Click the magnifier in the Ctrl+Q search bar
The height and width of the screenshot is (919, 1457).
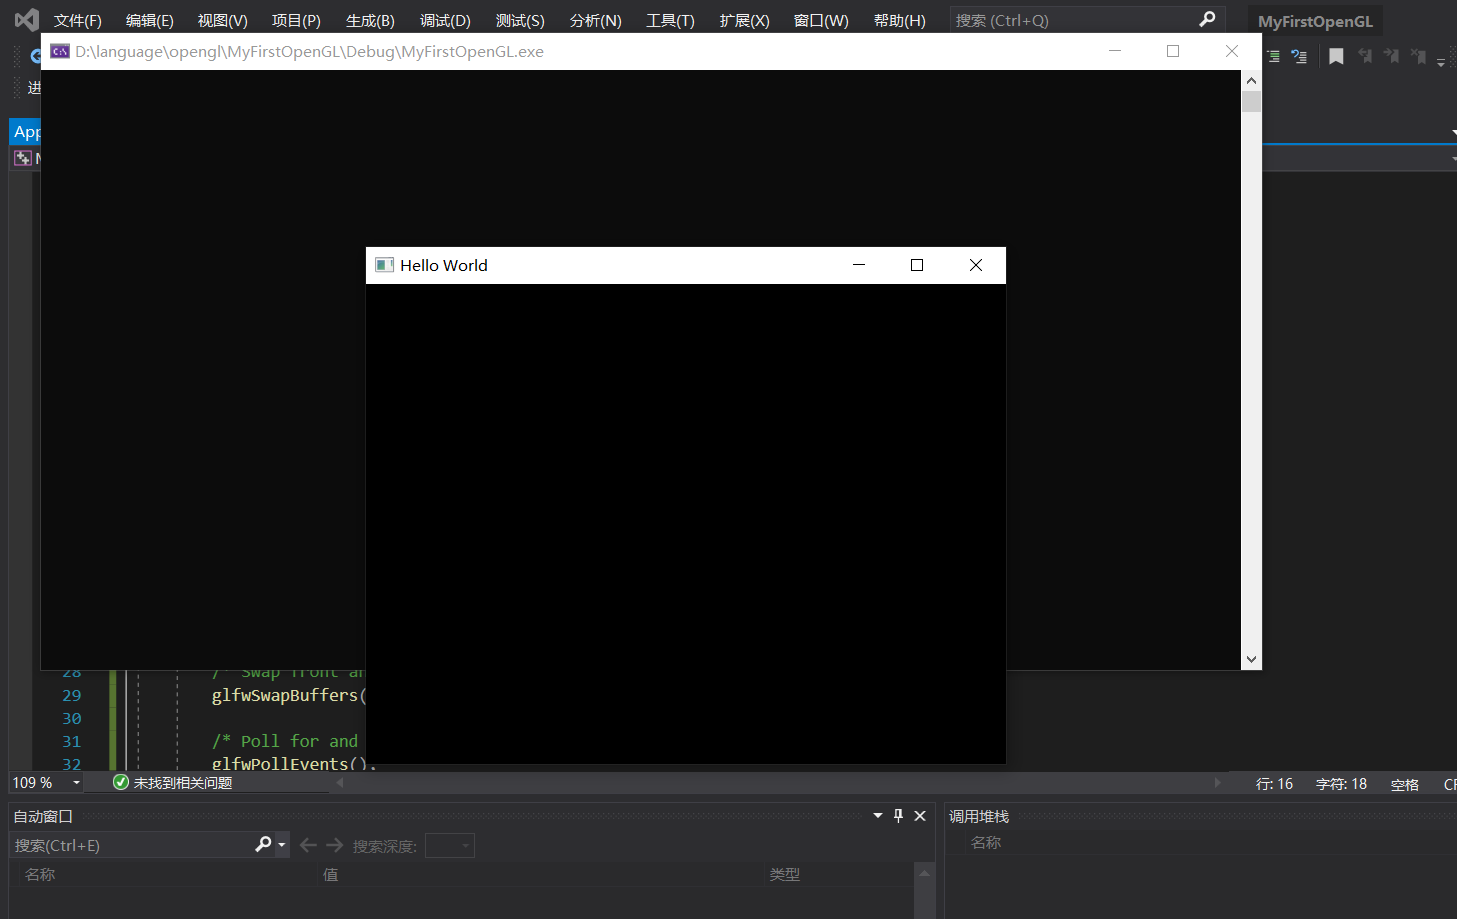(1206, 19)
